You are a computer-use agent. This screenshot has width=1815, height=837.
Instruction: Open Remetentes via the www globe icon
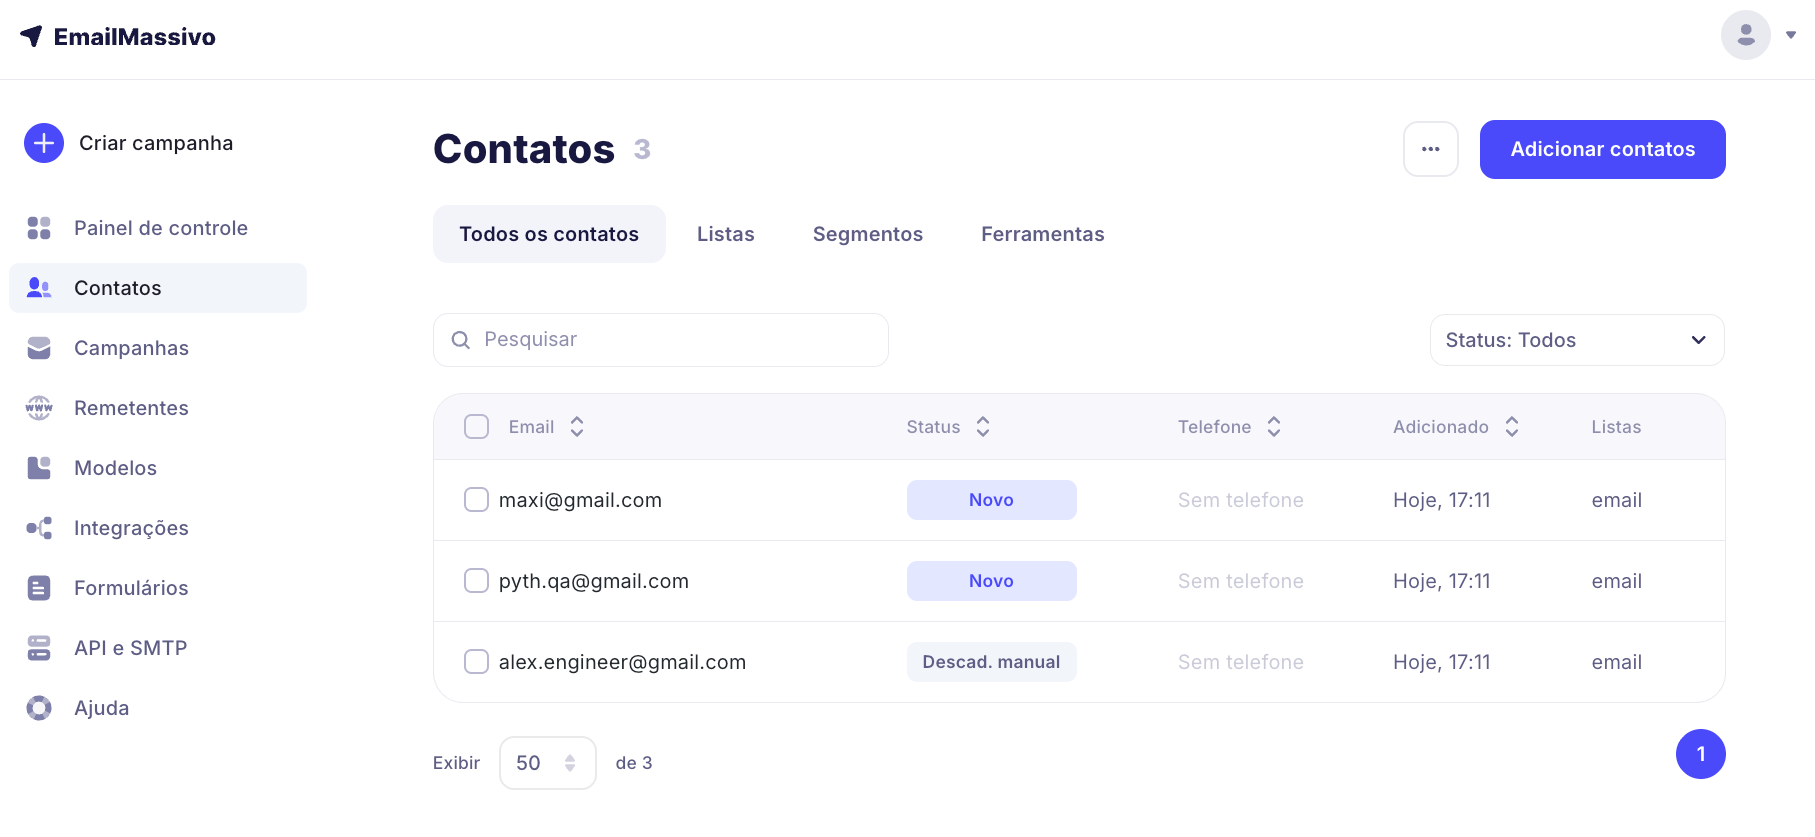point(39,408)
